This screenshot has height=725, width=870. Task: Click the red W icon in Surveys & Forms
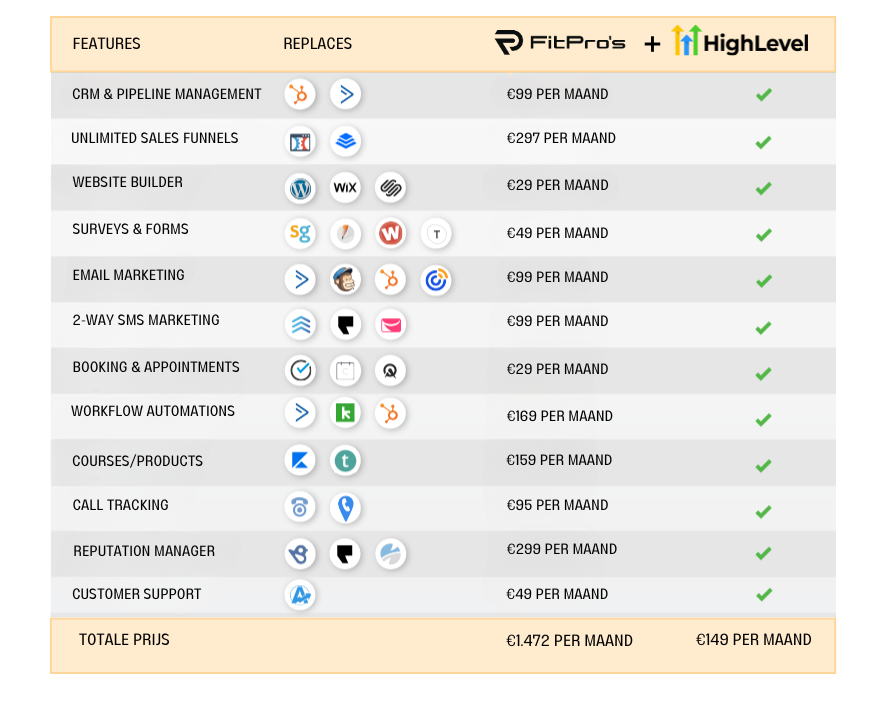(x=390, y=233)
